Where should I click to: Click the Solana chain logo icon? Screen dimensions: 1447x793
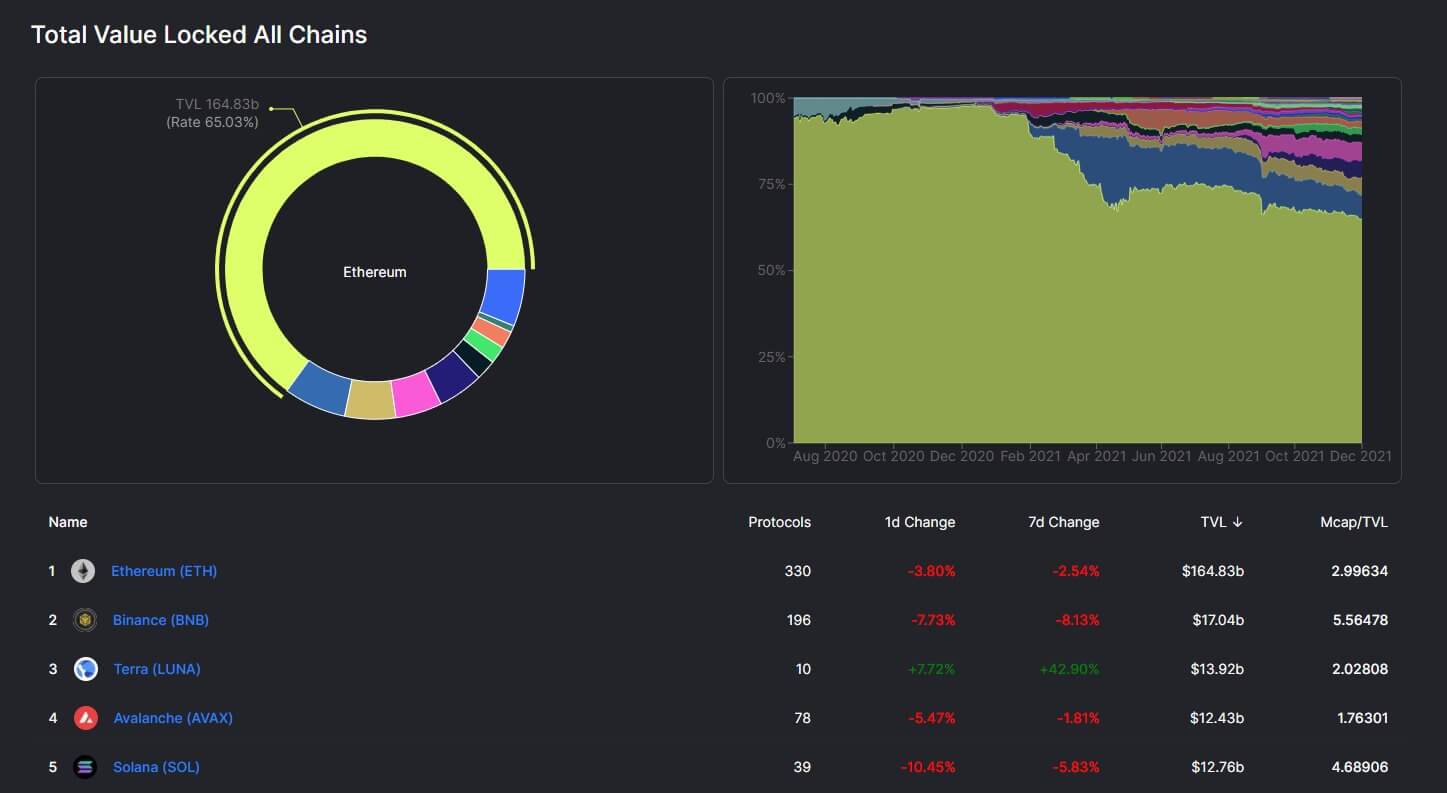coord(86,767)
